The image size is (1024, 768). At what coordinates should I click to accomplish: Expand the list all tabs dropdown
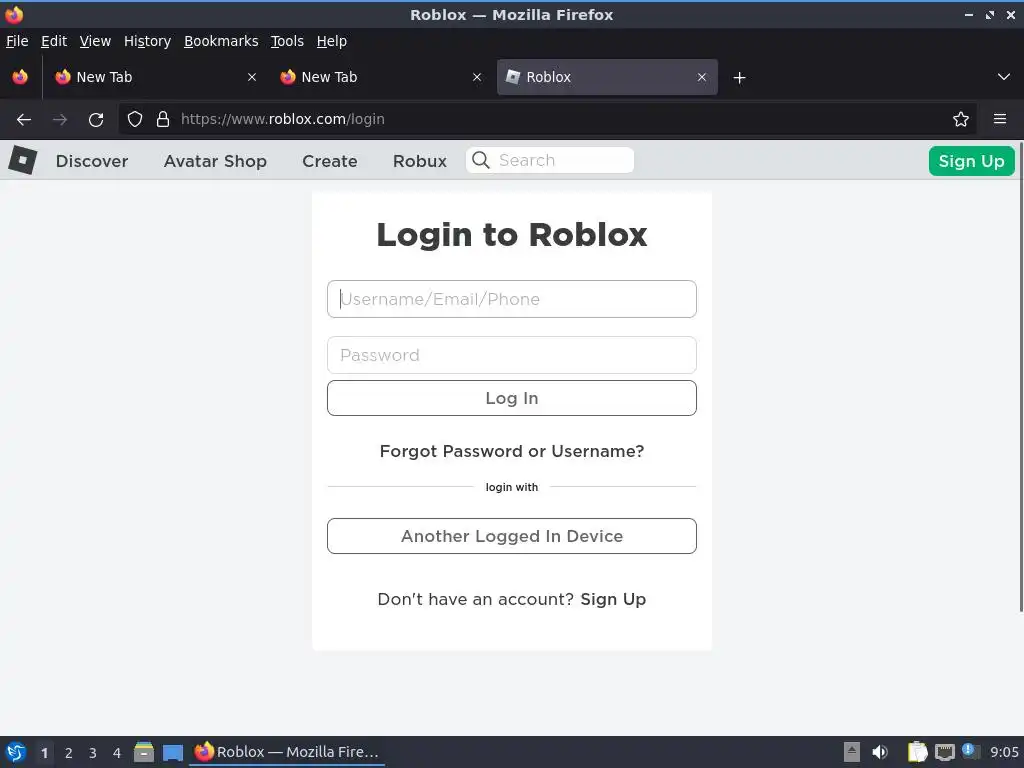pos(1004,77)
